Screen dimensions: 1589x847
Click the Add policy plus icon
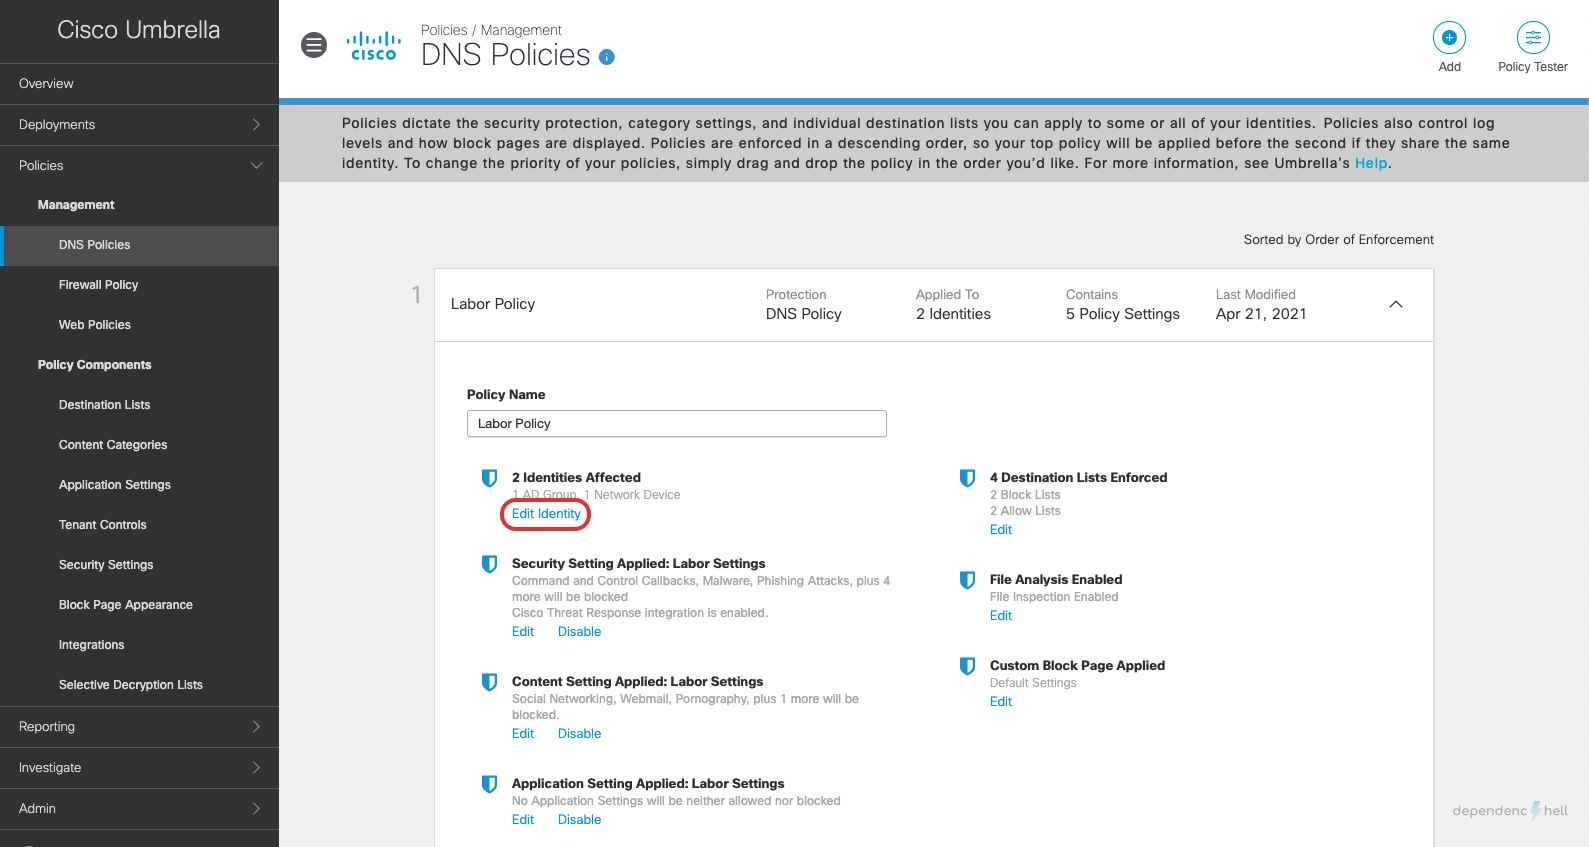(1449, 38)
